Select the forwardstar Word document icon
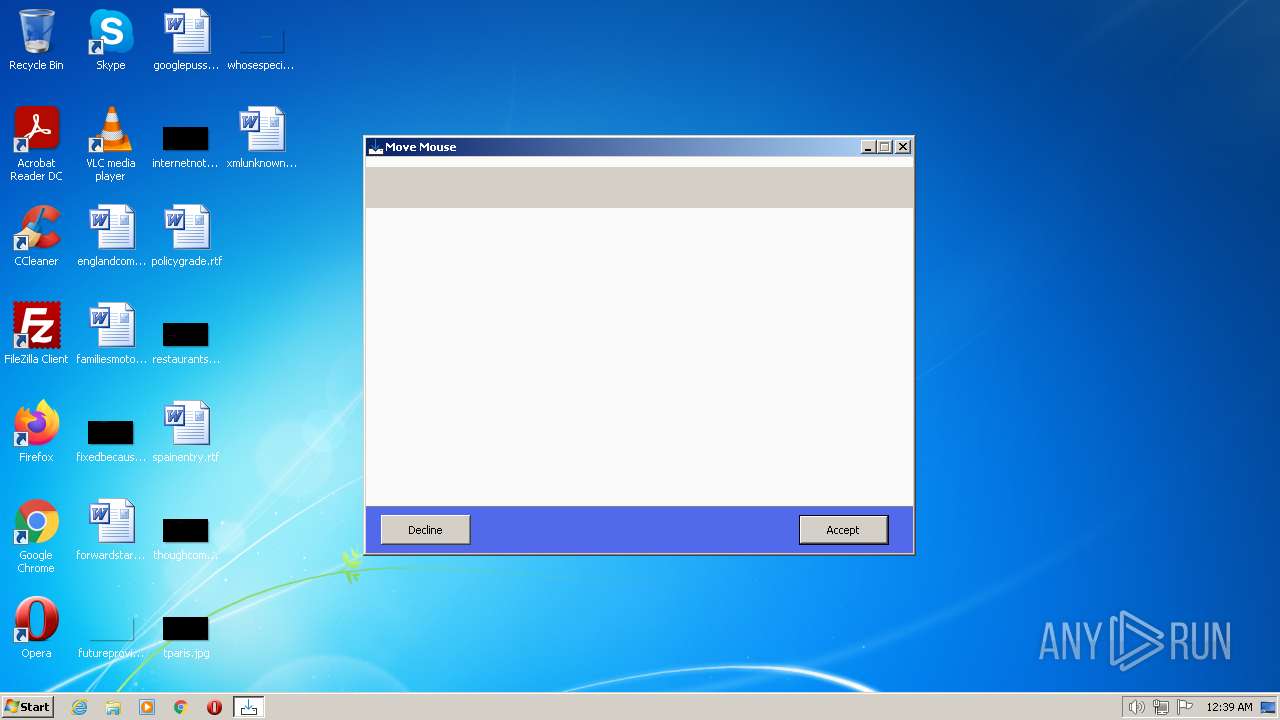1280x720 pixels. tap(111, 530)
